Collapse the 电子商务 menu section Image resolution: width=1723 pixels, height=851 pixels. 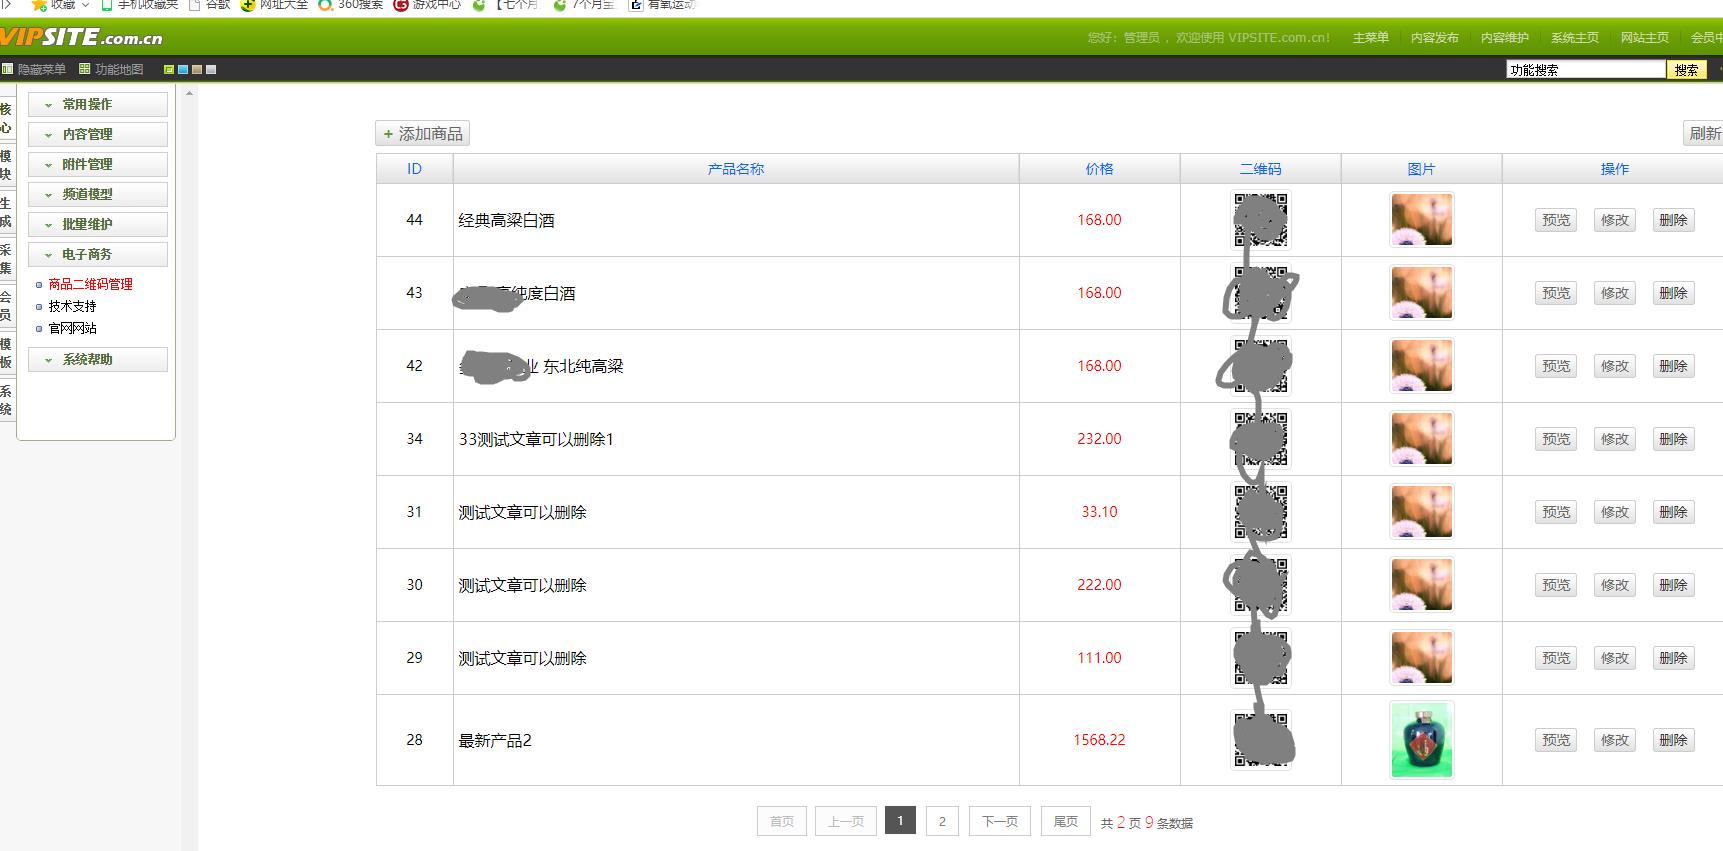pos(97,254)
